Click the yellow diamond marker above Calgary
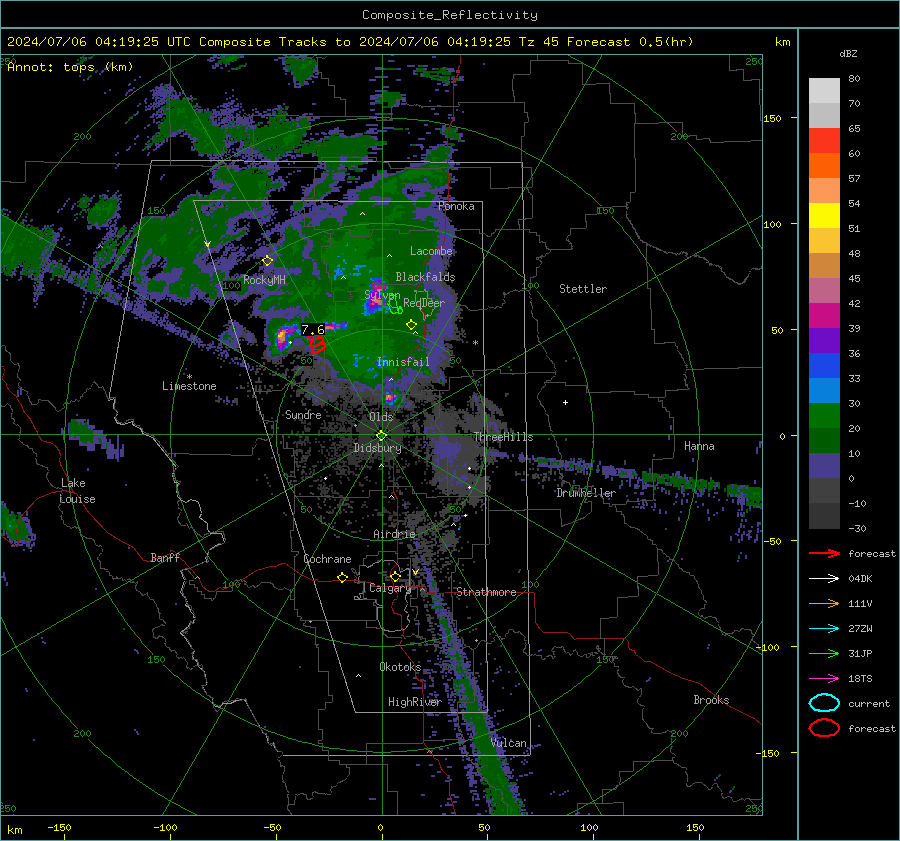The width and height of the screenshot is (900, 841). click(x=395, y=576)
